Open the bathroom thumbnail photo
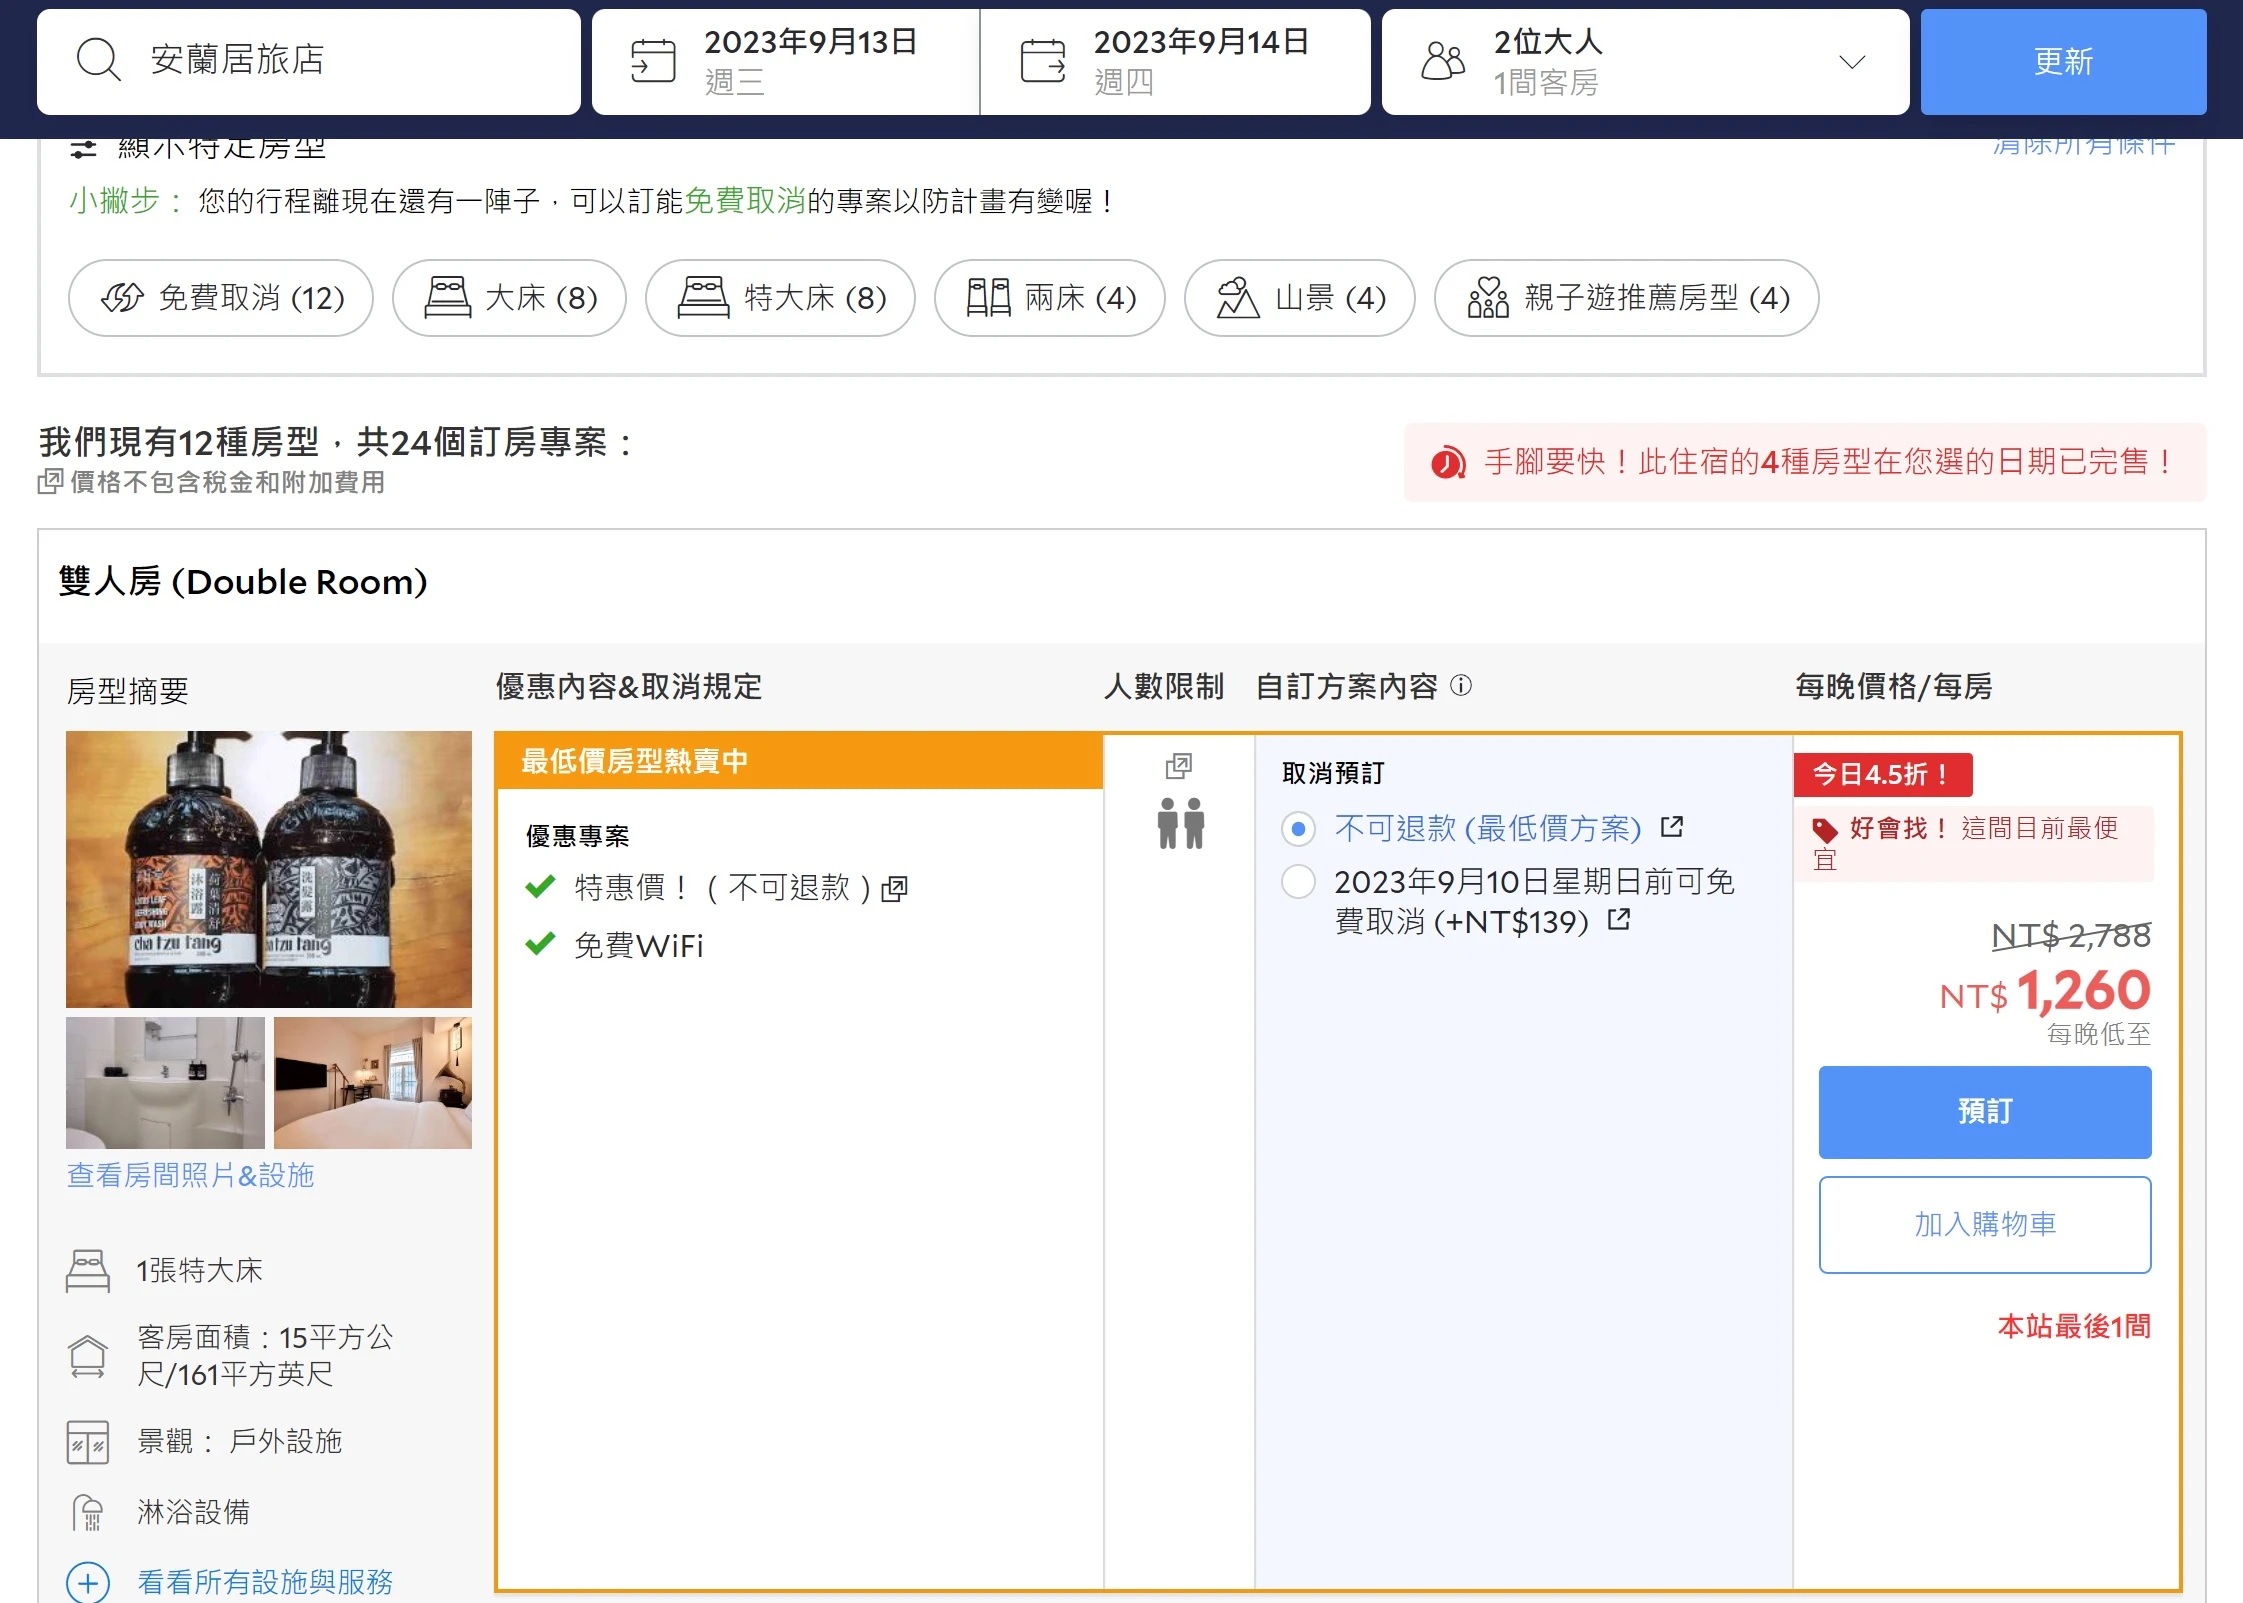The width and height of the screenshot is (2243, 1603). [165, 1083]
